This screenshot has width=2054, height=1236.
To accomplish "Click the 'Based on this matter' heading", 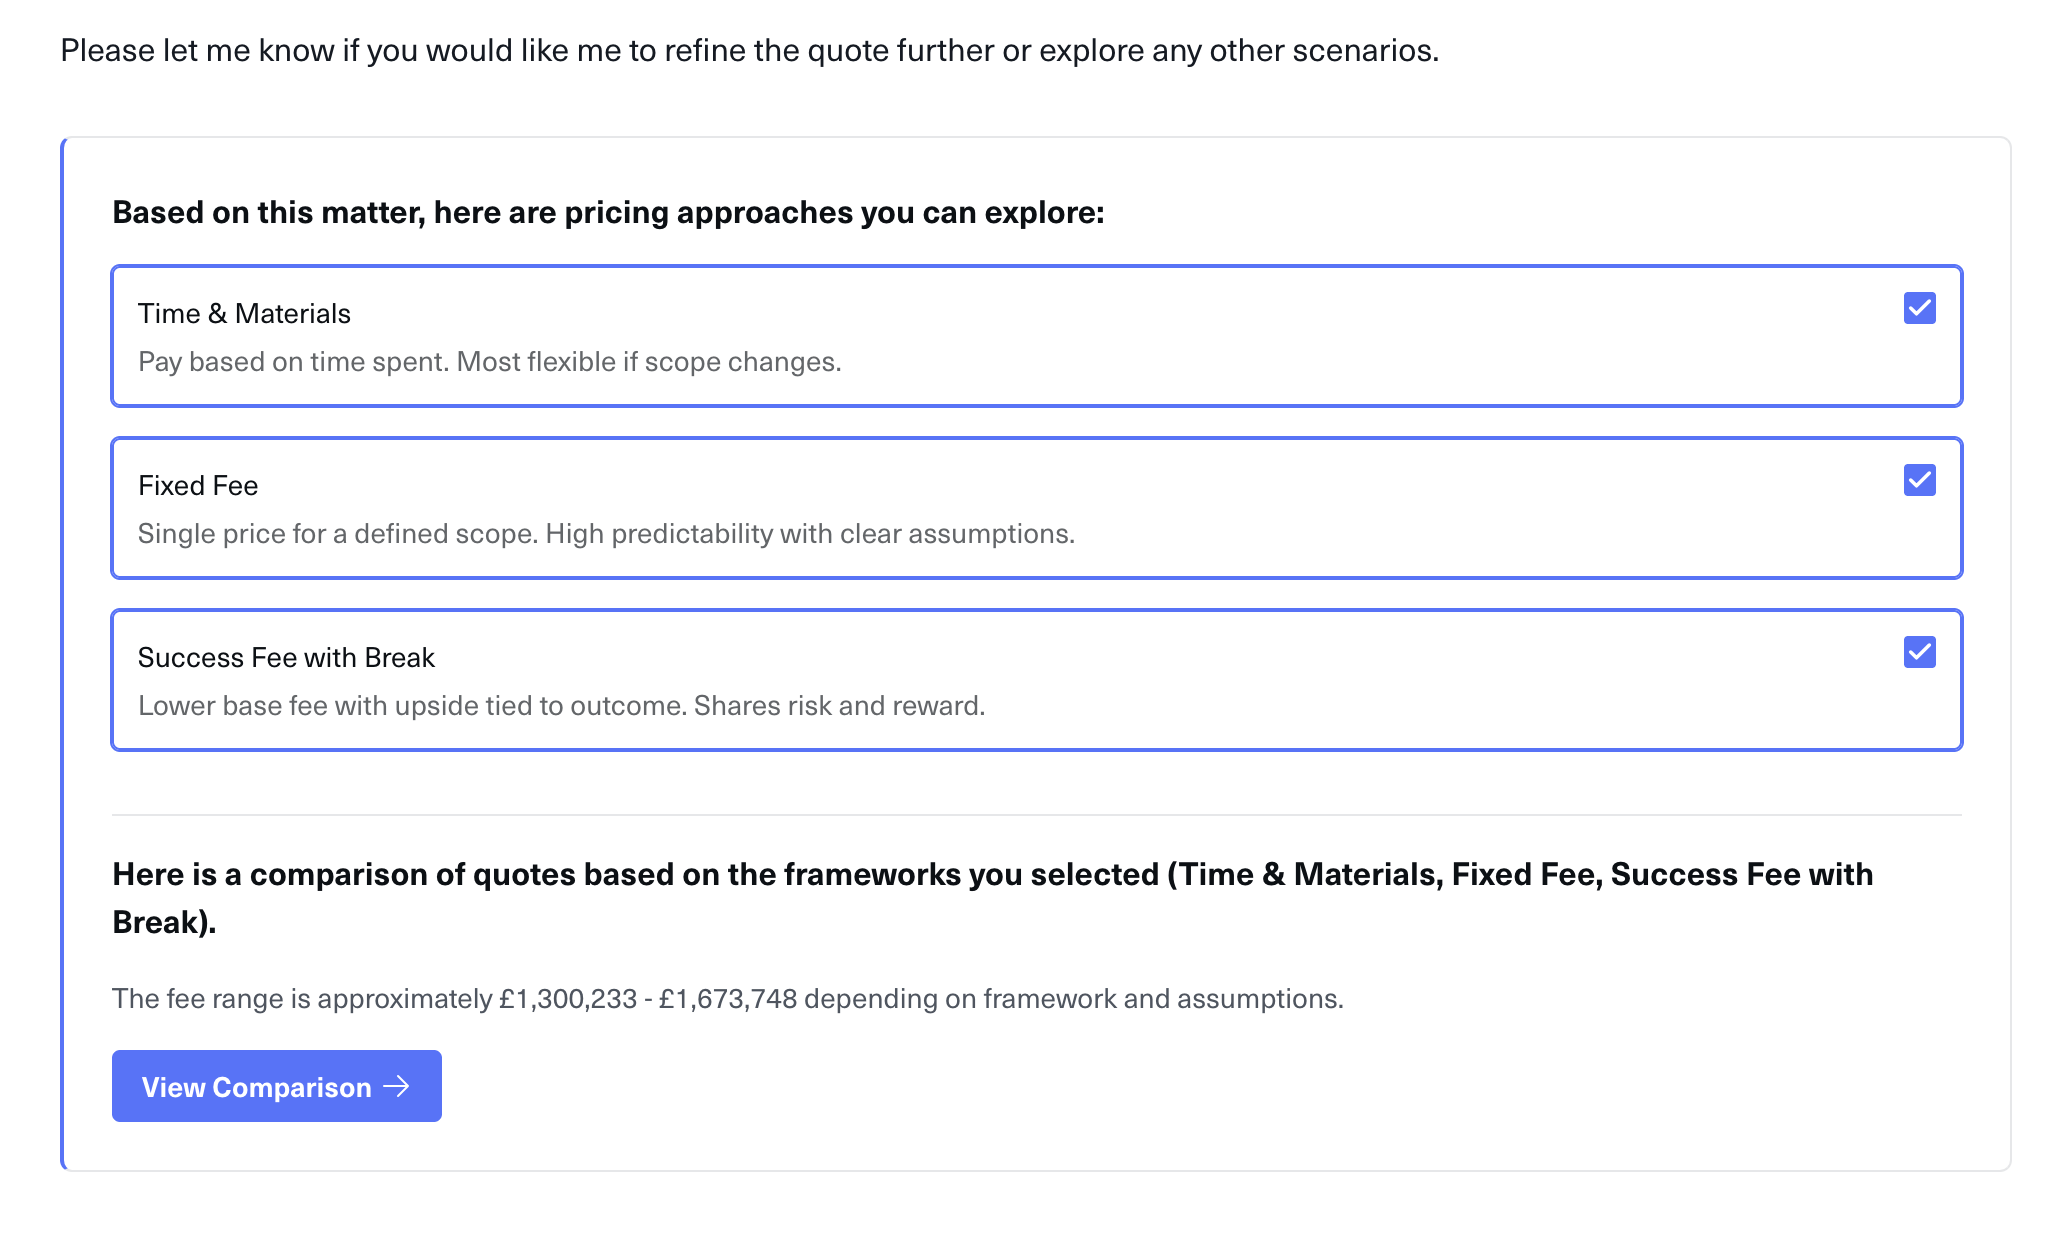I will pos(608,213).
